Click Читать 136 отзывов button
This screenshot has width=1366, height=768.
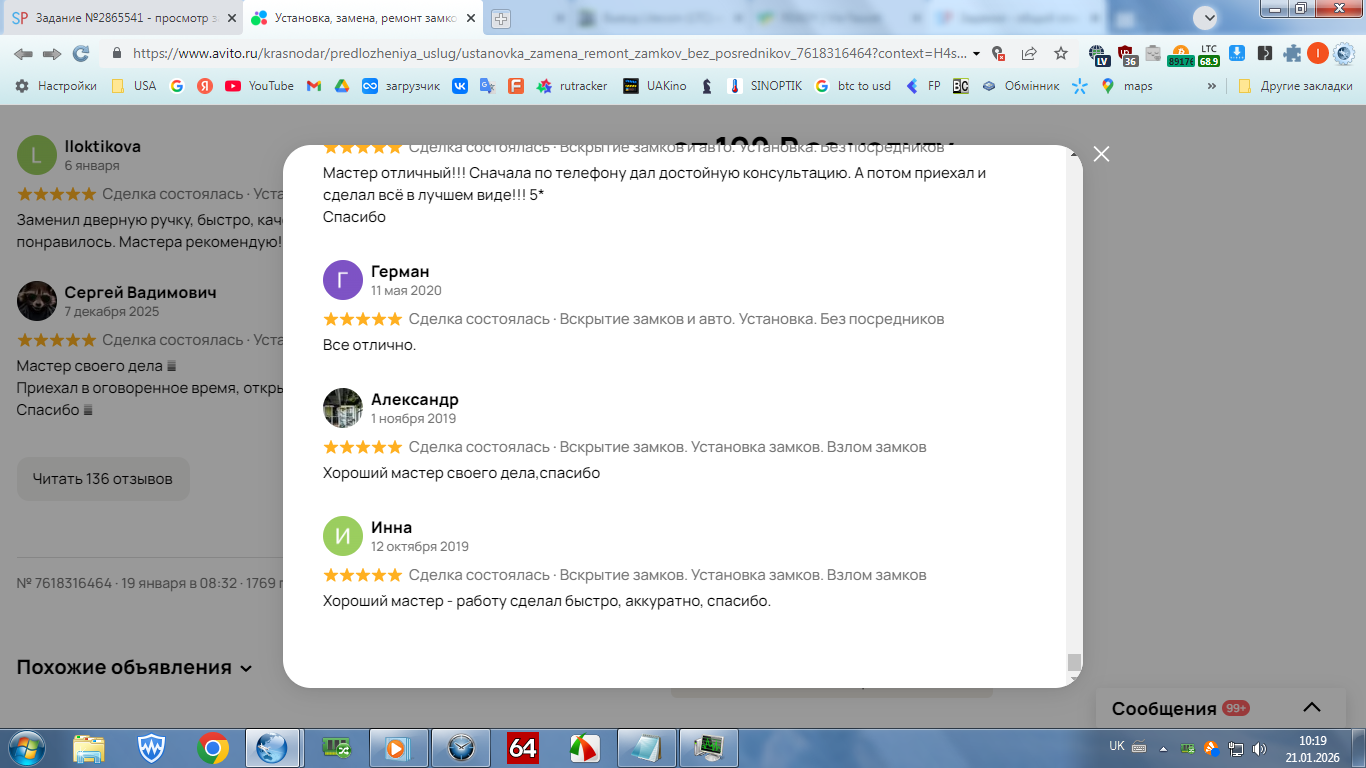click(103, 479)
